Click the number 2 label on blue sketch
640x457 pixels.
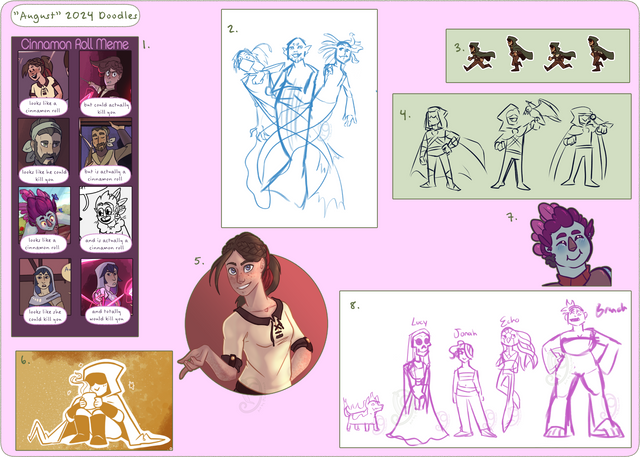pos(233,29)
